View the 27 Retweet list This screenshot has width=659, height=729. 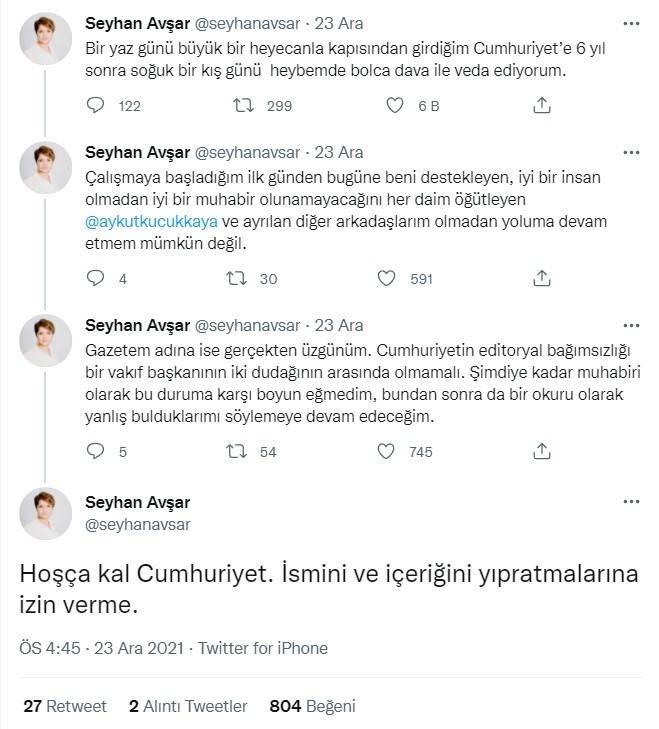point(64,706)
